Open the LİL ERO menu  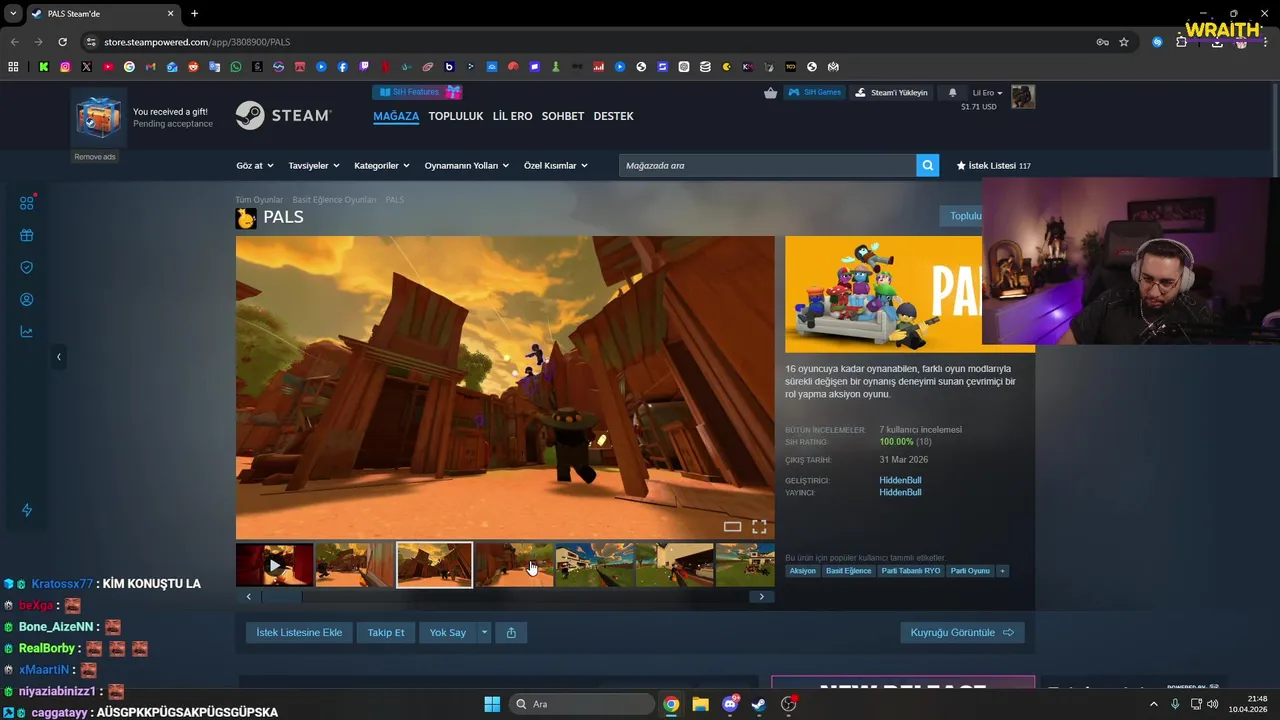(513, 116)
